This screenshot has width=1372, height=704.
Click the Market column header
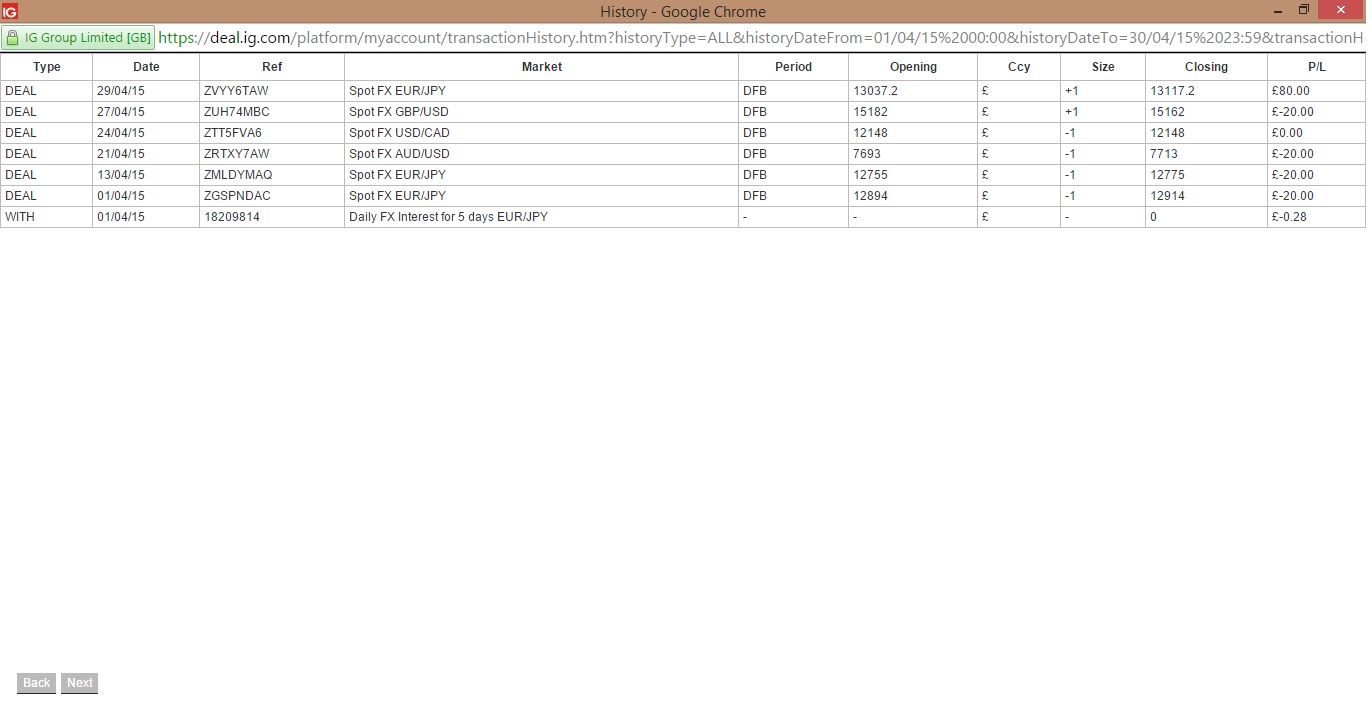tap(542, 67)
